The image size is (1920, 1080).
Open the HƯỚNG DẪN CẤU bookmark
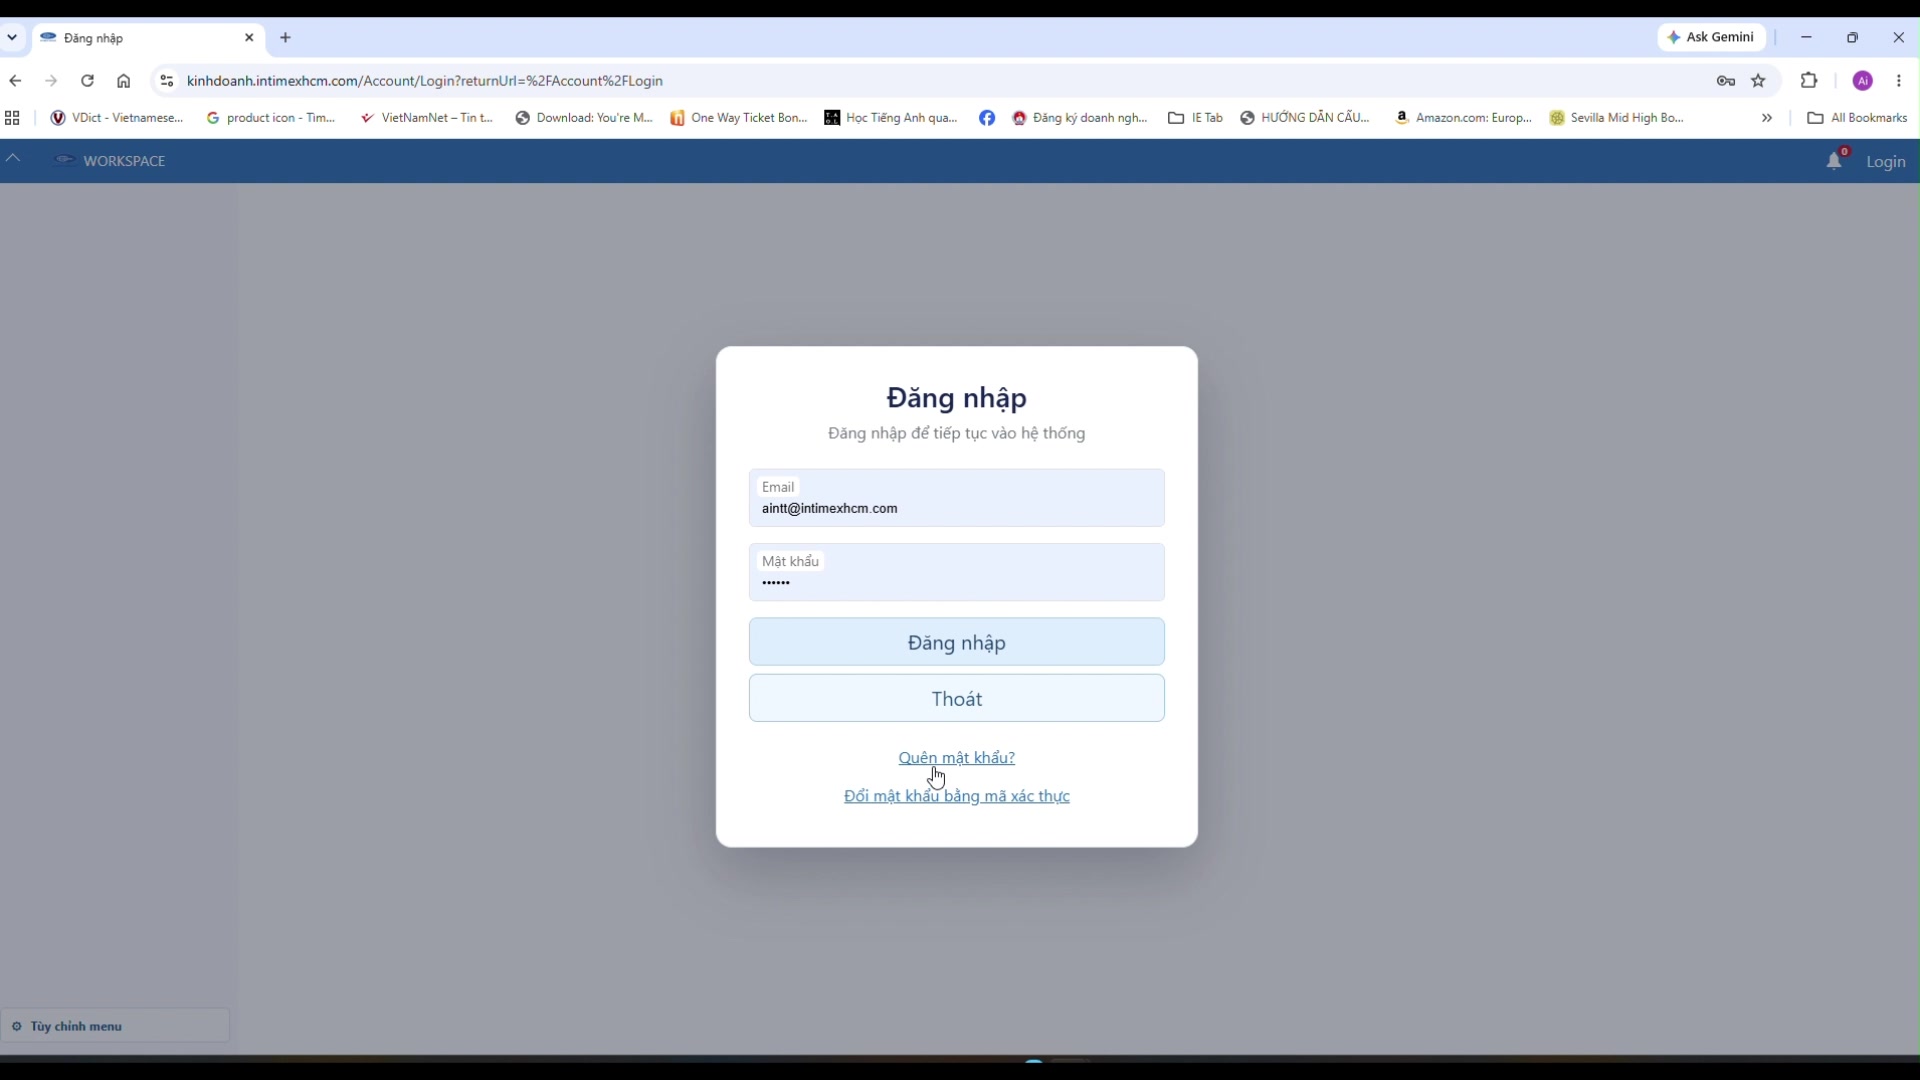1305,118
